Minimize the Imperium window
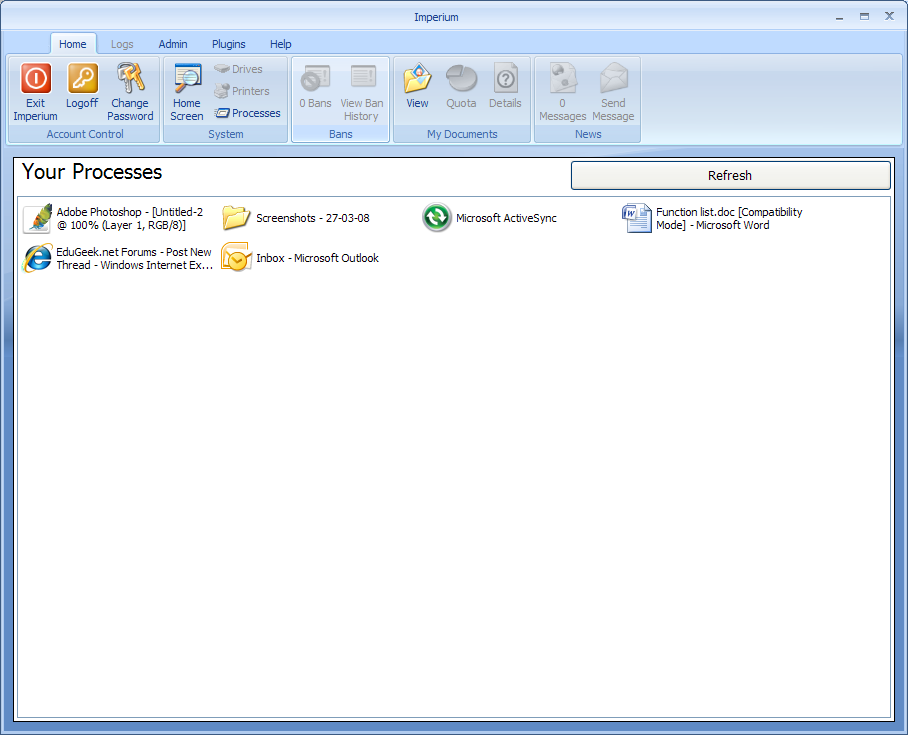Viewport: 908px width, 735px height. coord(840,17)
